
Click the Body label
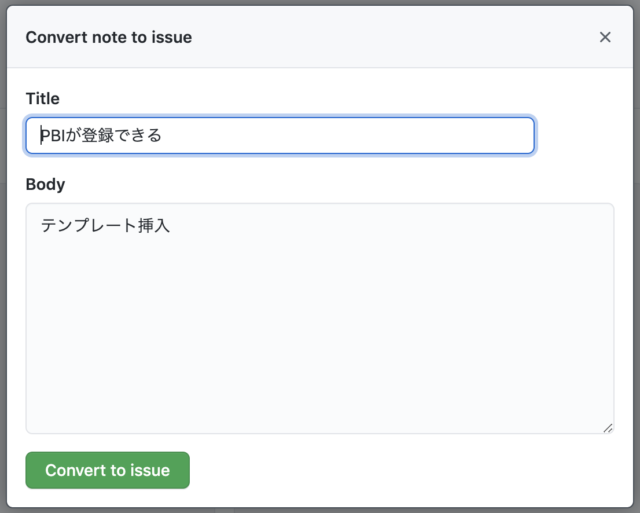tap(45, 184)
